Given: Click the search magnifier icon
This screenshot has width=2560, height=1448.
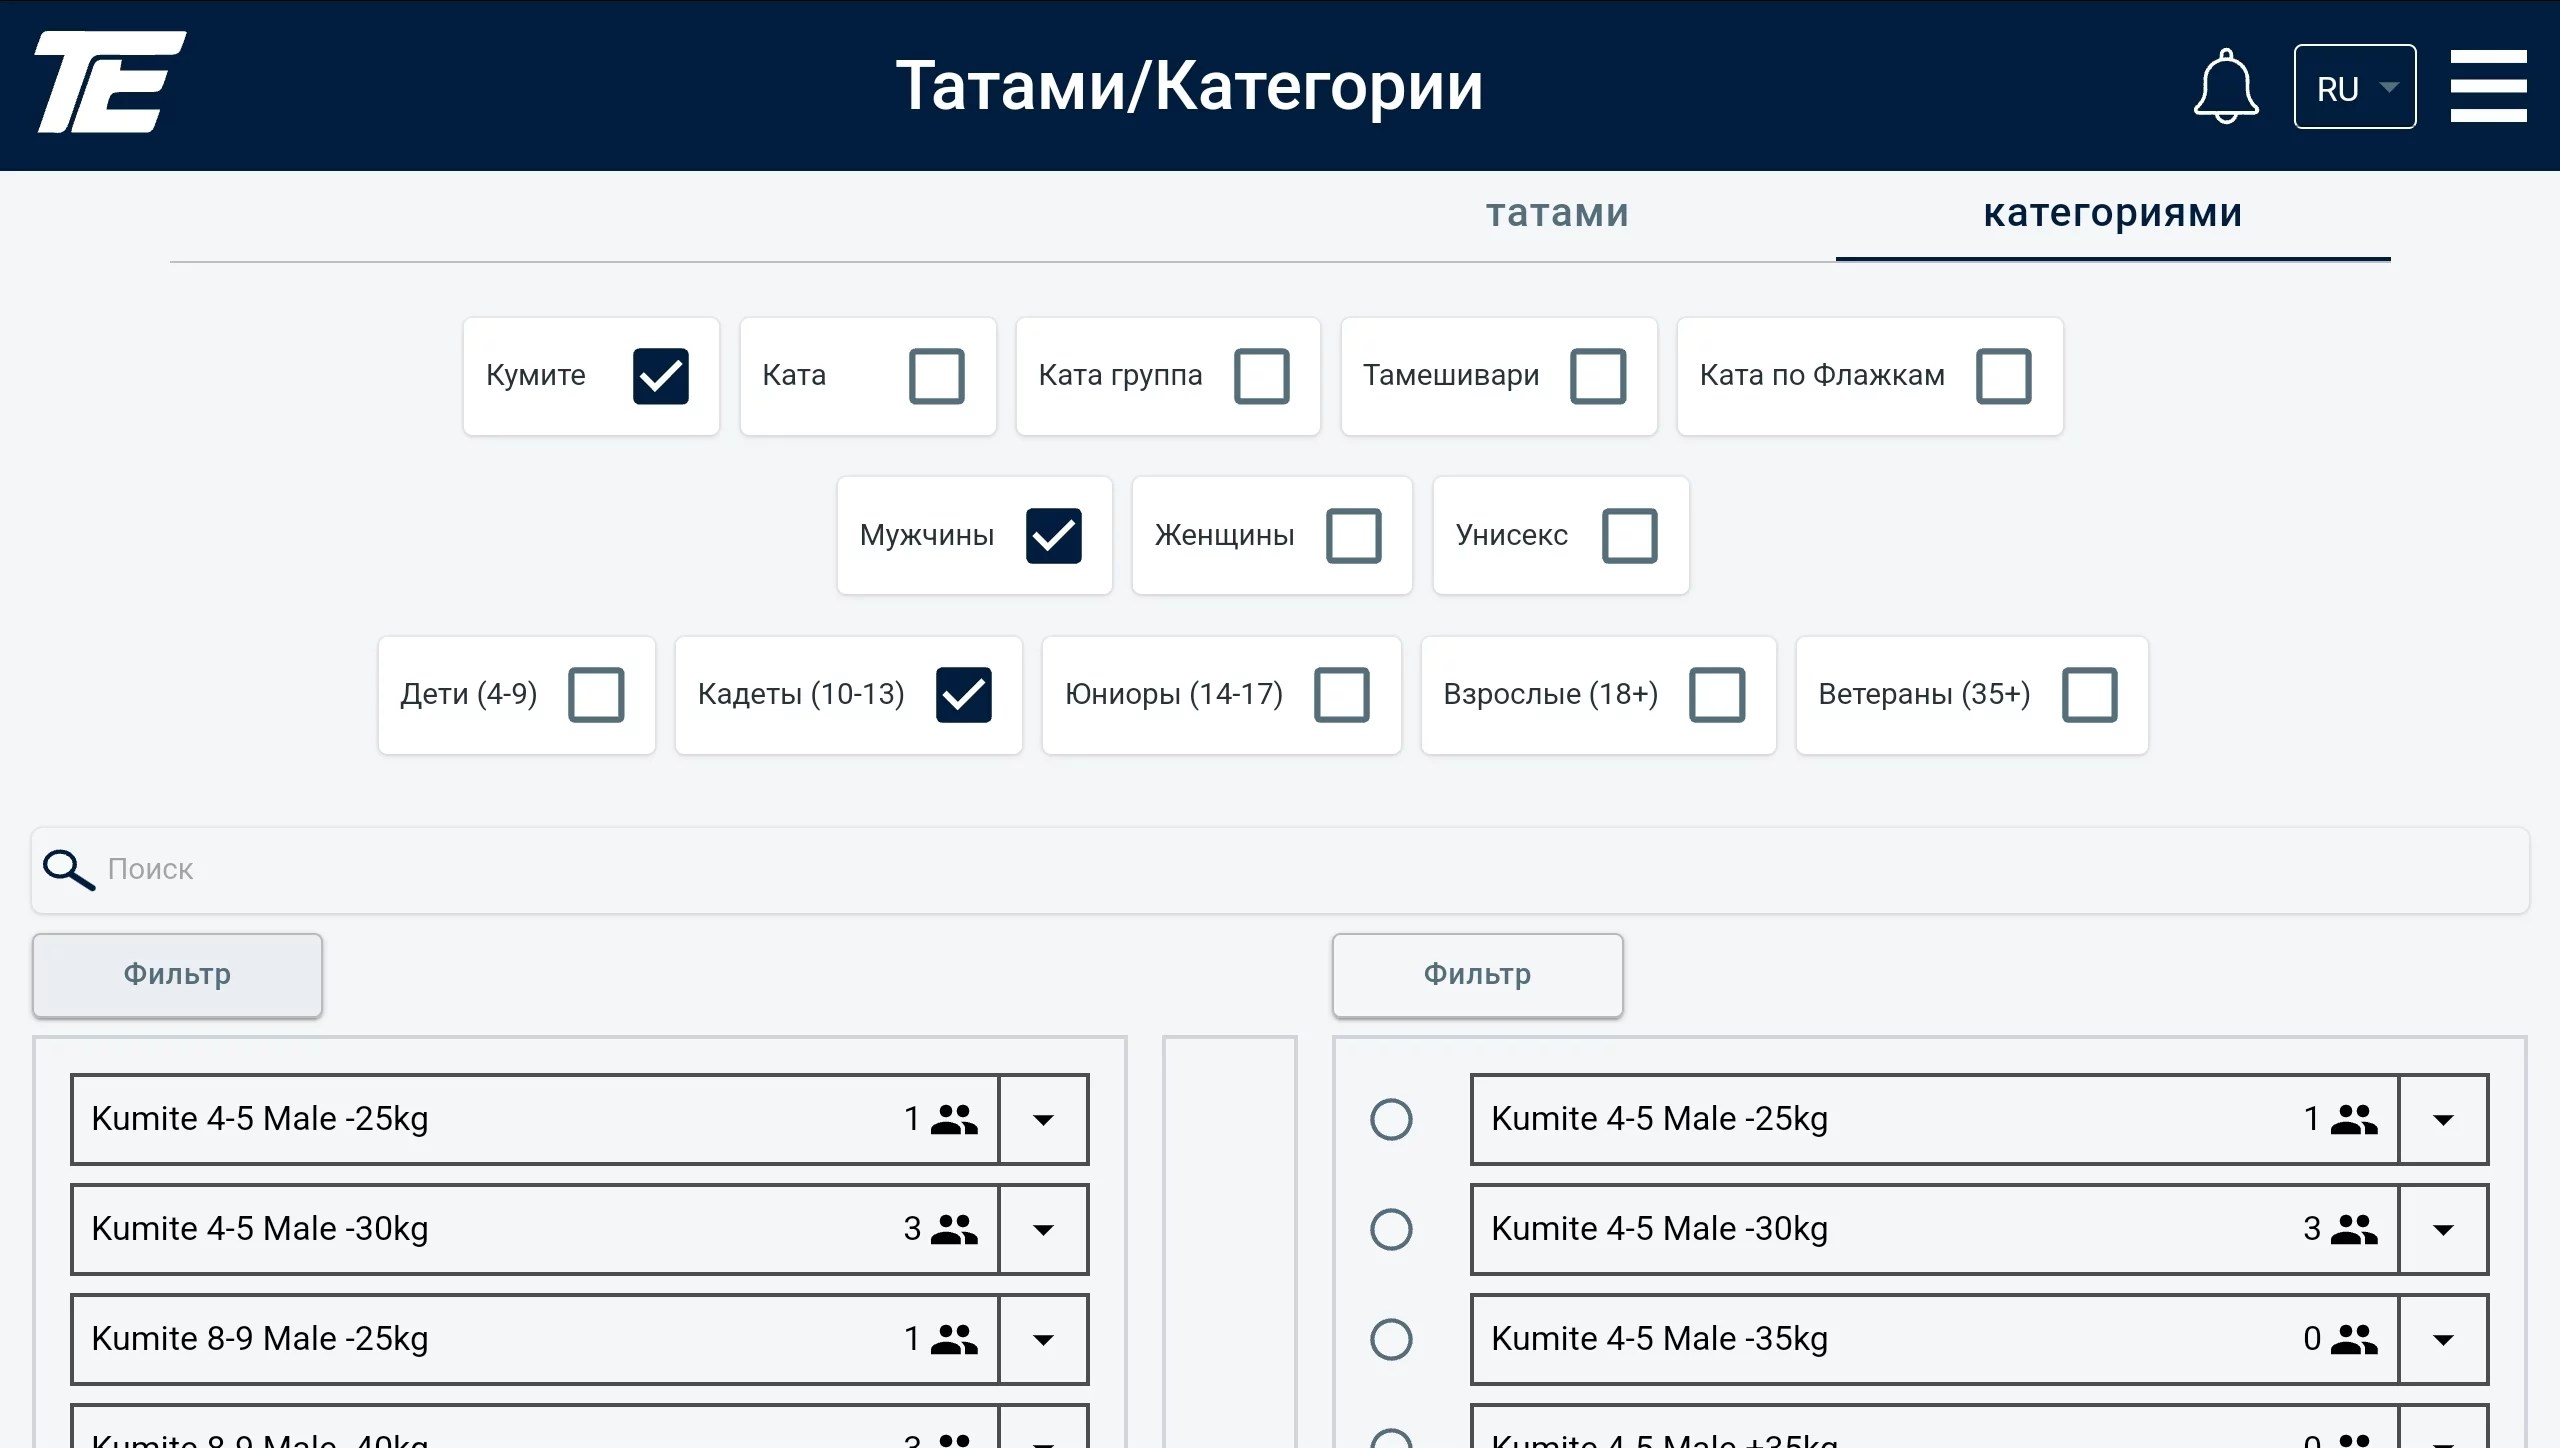Looking at the screenshot, I should (x=69, y=870).
